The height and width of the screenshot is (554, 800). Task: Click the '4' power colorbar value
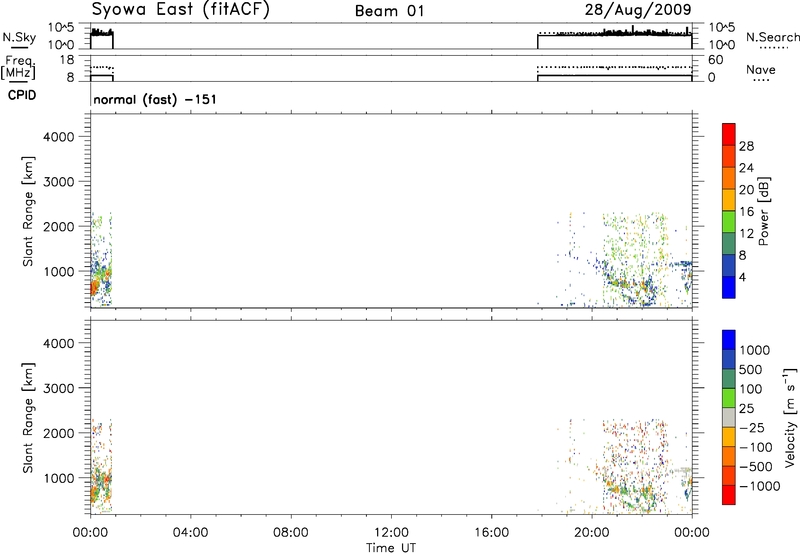click(742, 277)
